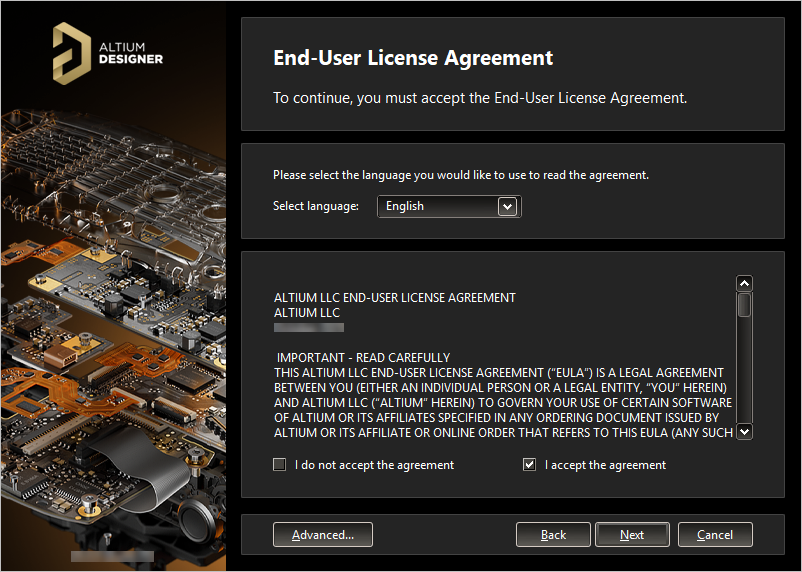Click the "Select language:" label

tap(316, 206)
